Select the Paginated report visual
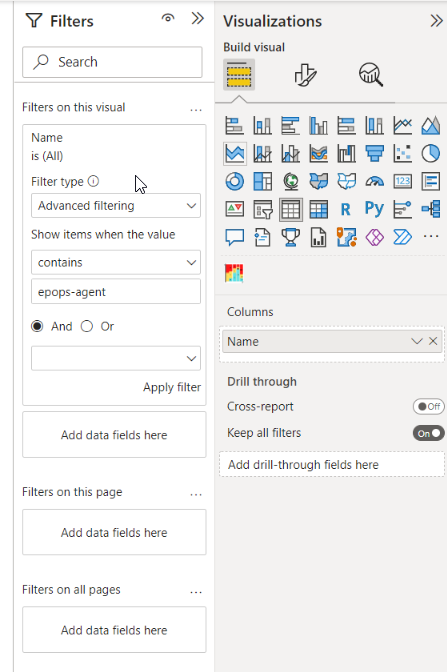This screenshot has width=447, height=672. pyautogui.click(x=318, y=237)
